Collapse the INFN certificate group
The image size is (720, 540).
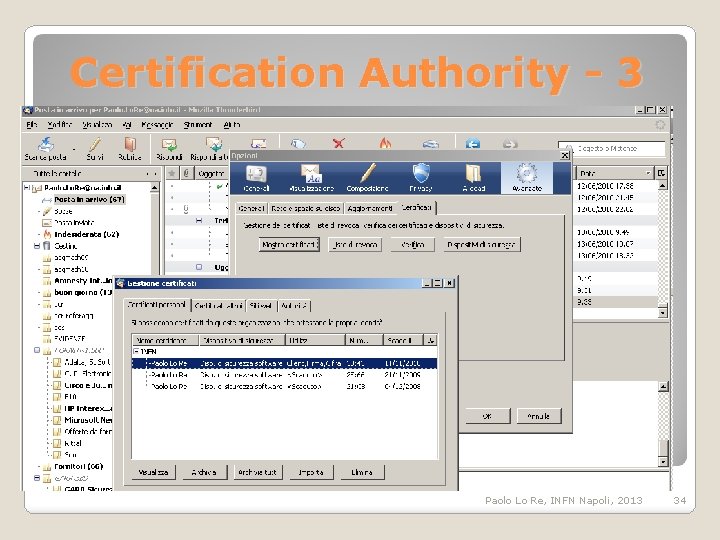(136, 351)
